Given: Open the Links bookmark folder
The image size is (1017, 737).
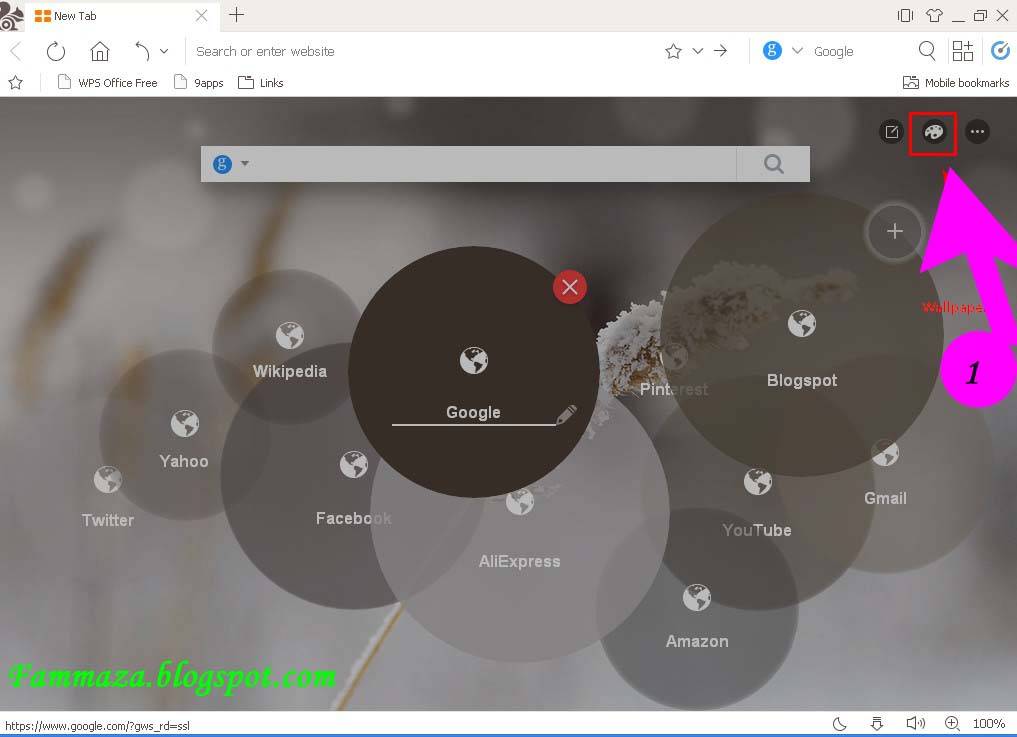Looking at the screenshot, I should [261, 82].
